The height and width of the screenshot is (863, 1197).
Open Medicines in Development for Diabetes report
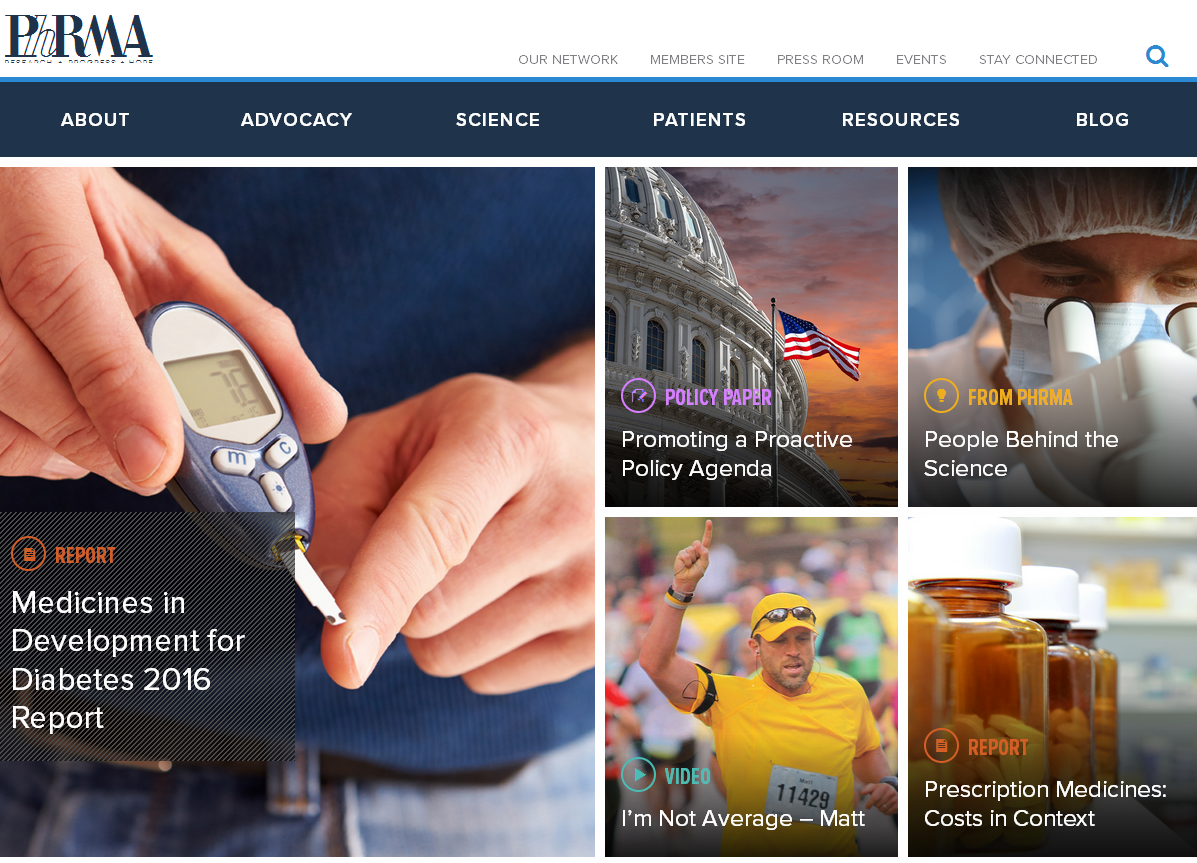point(128,660)
